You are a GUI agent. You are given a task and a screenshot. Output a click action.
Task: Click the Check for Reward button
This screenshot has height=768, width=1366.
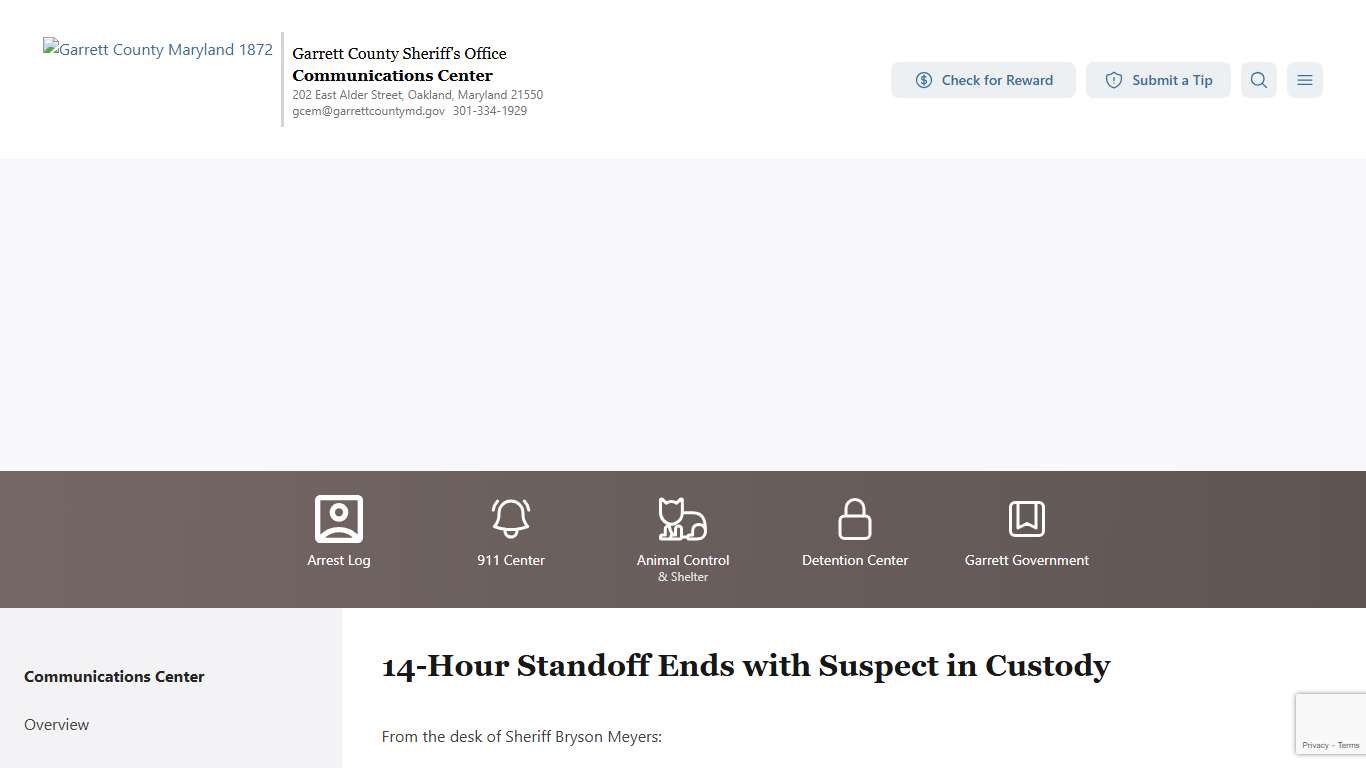coord(983,80)
